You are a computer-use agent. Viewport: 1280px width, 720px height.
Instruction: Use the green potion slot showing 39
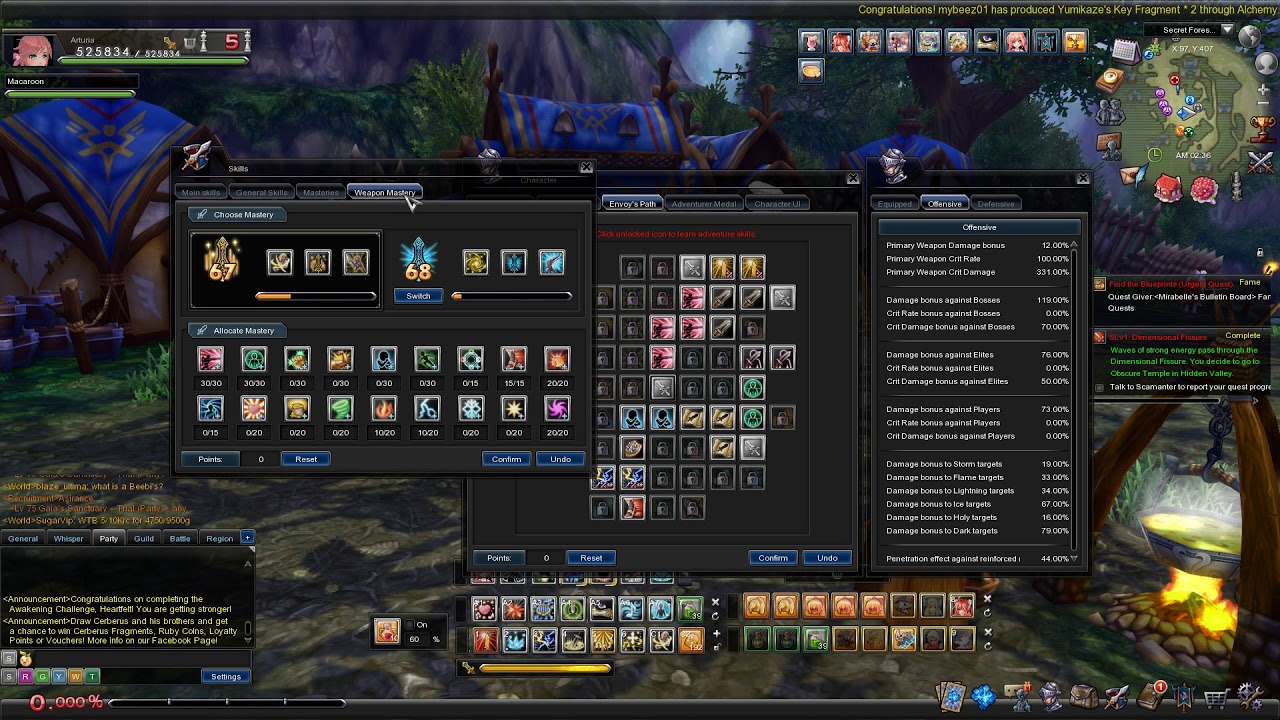click(x=690, y=609)
